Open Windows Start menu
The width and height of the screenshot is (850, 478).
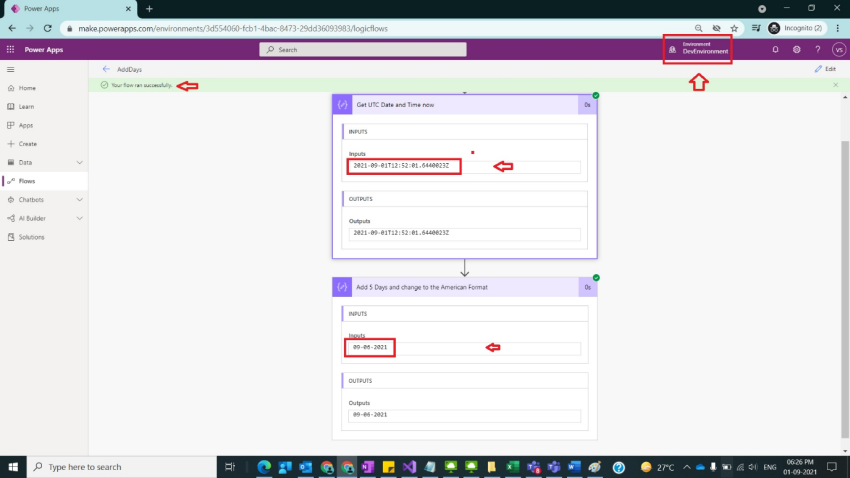tap(13, 467)
